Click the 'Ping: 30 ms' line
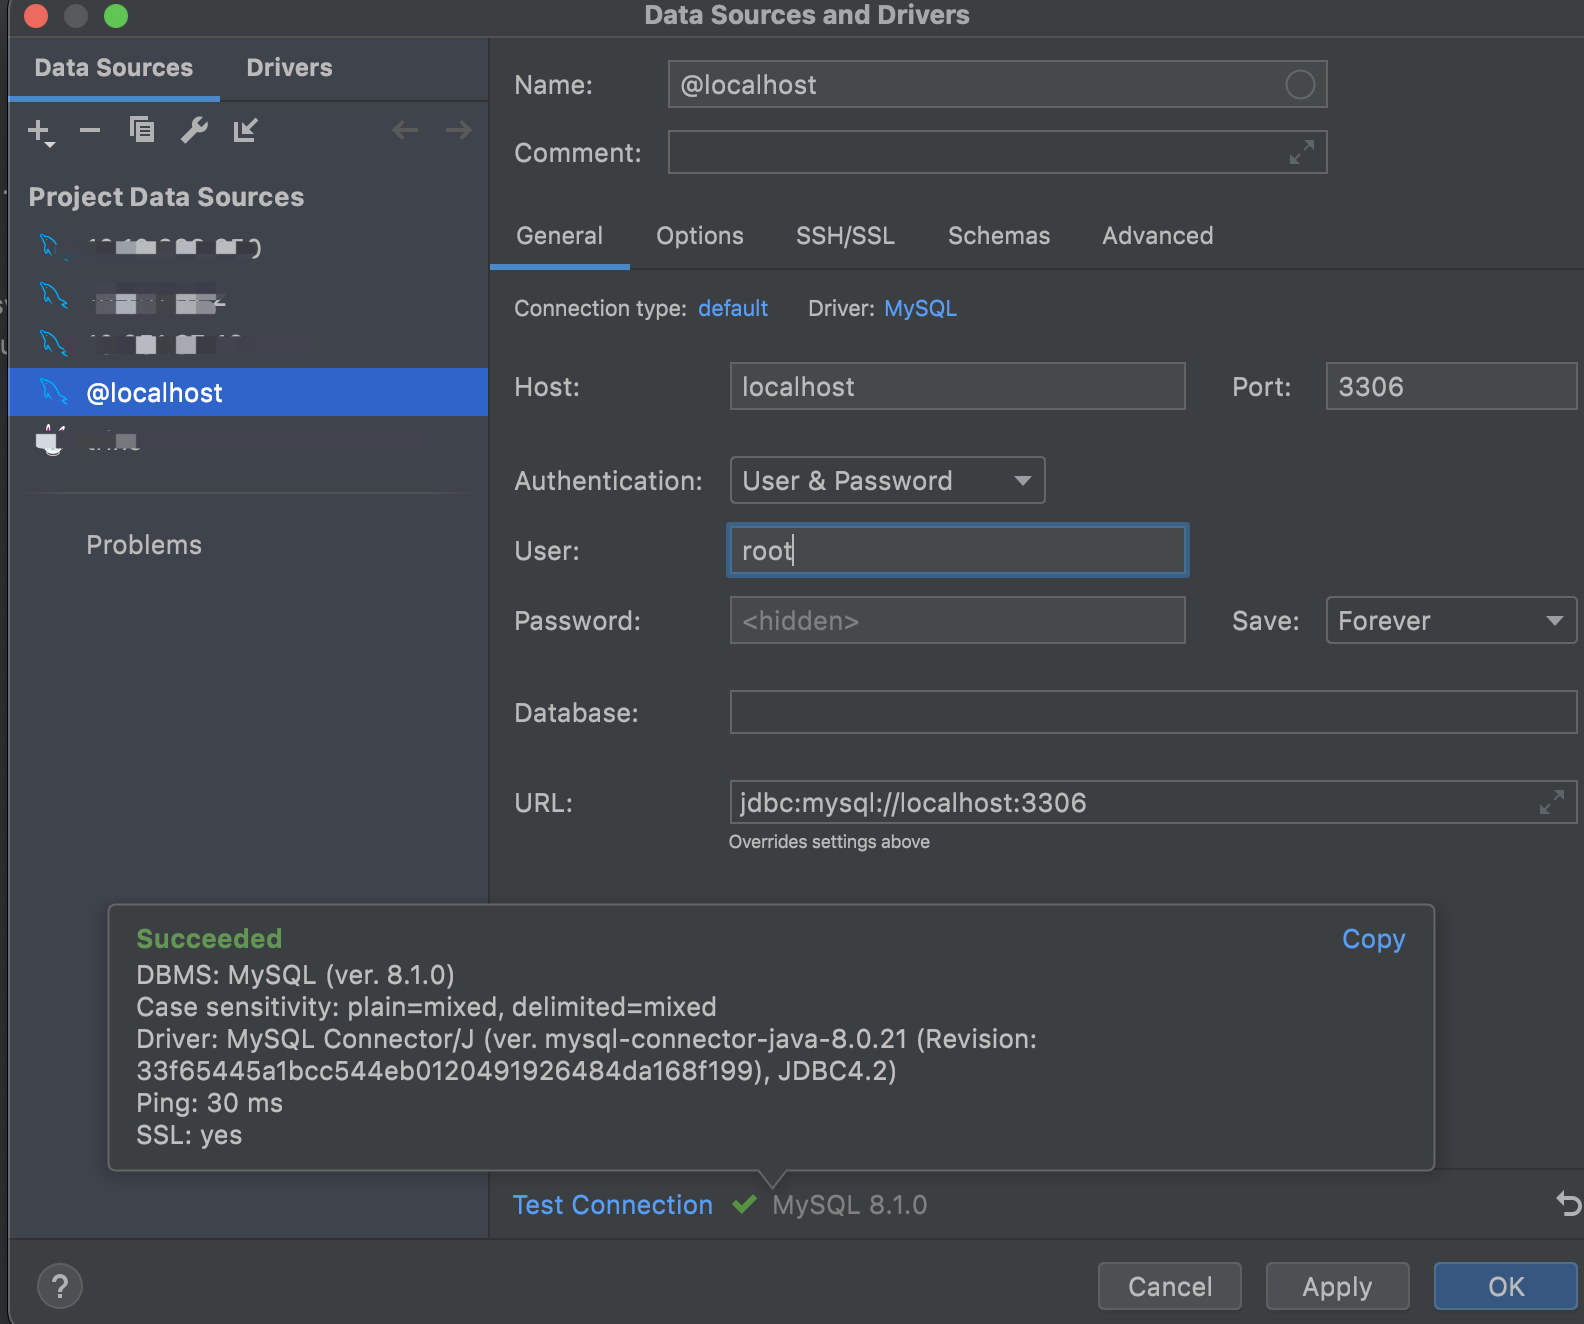 (x=209, y=1103)
